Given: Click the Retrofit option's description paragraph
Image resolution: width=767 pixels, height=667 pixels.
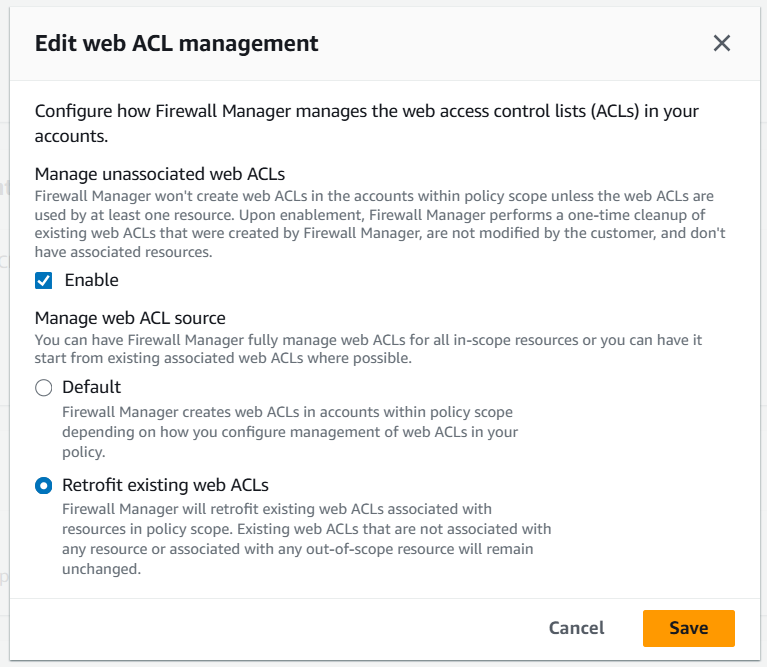Looking at the screenshot, I should [x=306, y=539].
